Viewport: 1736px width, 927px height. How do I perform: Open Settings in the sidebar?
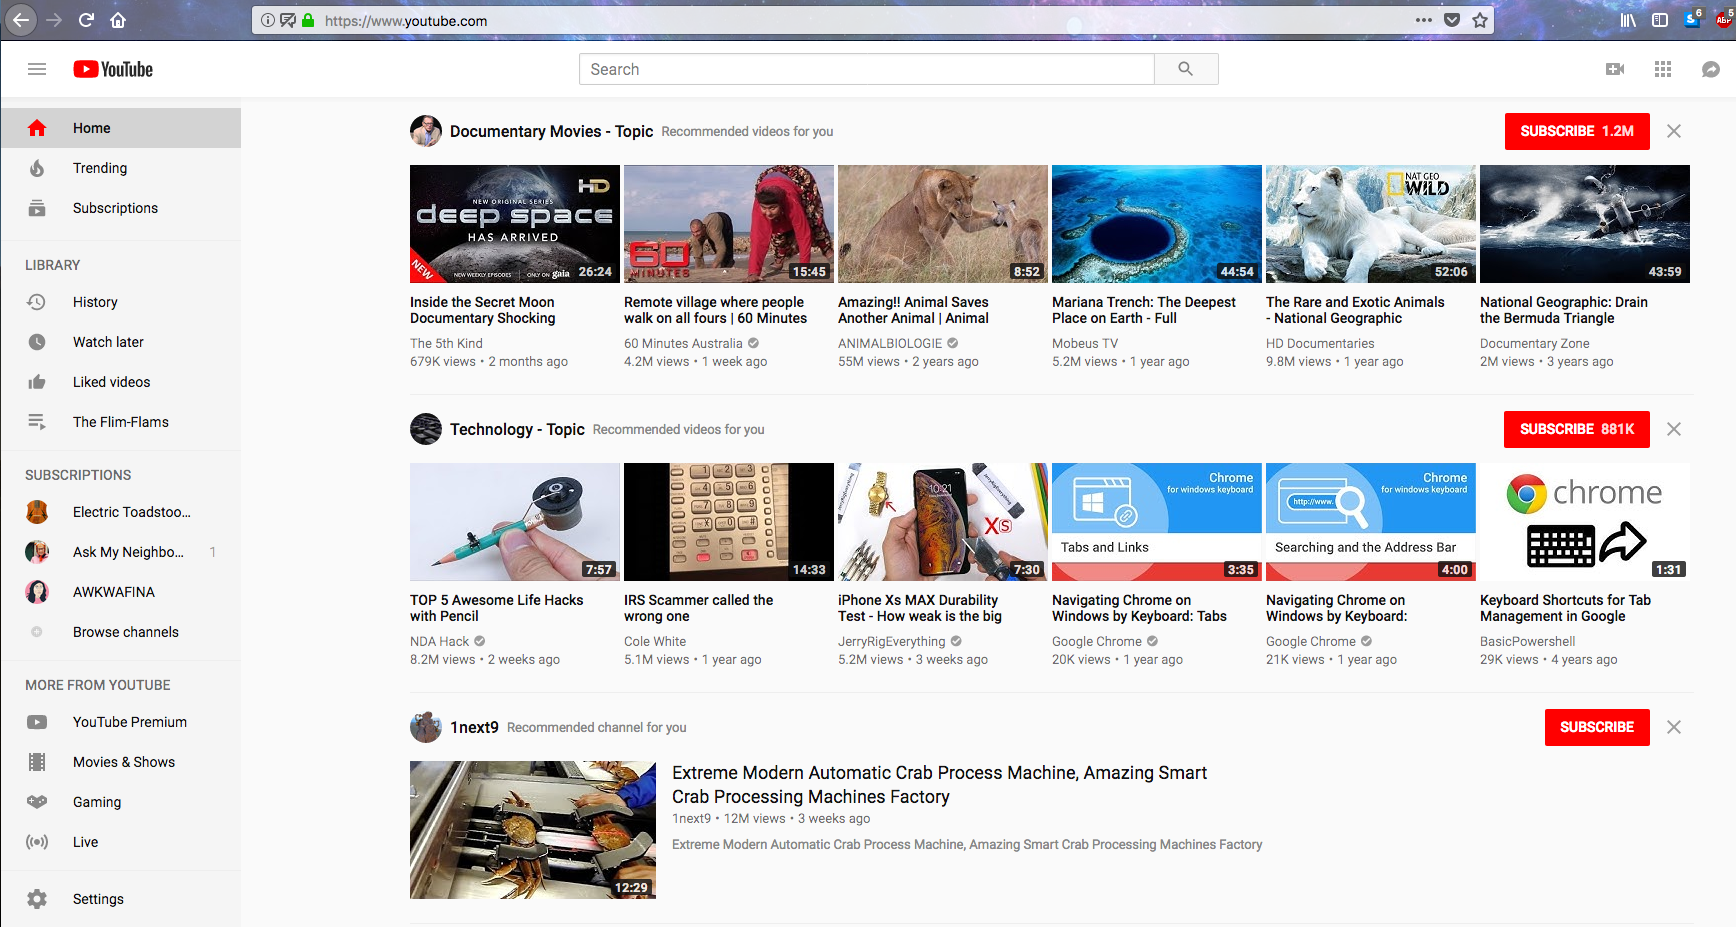[x=121, y=899]
